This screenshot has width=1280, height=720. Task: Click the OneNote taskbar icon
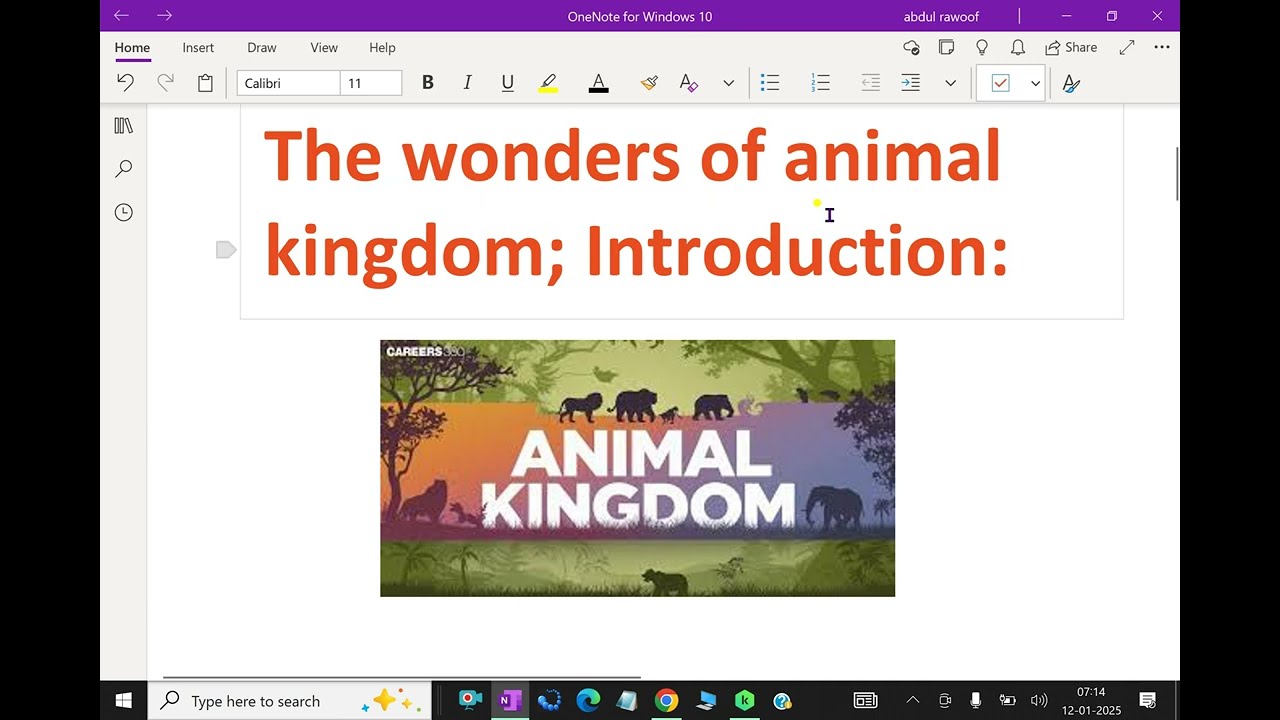tap(510, 701)
